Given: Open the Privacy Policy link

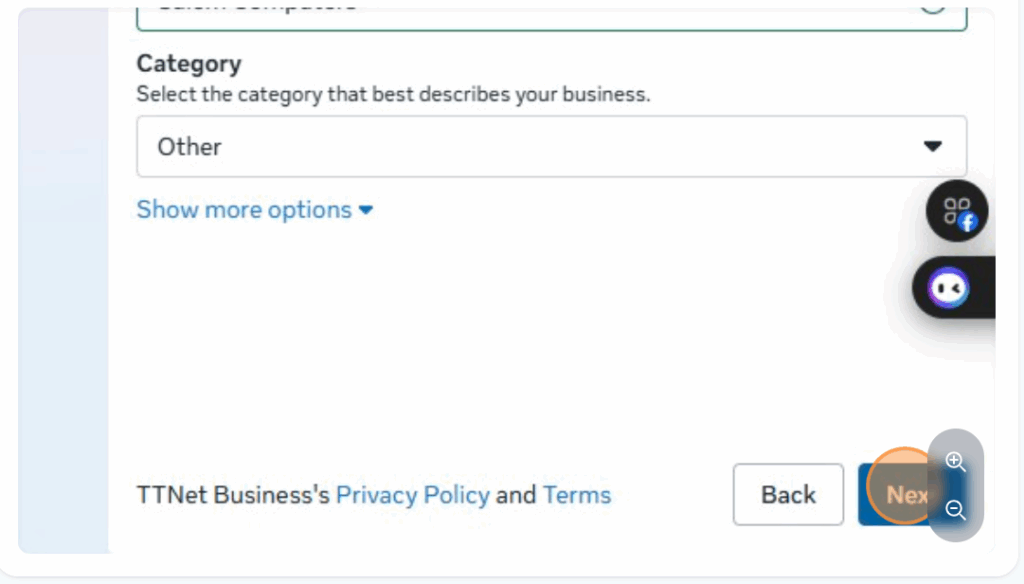Looking at the screenshot, I should (412, 495).
